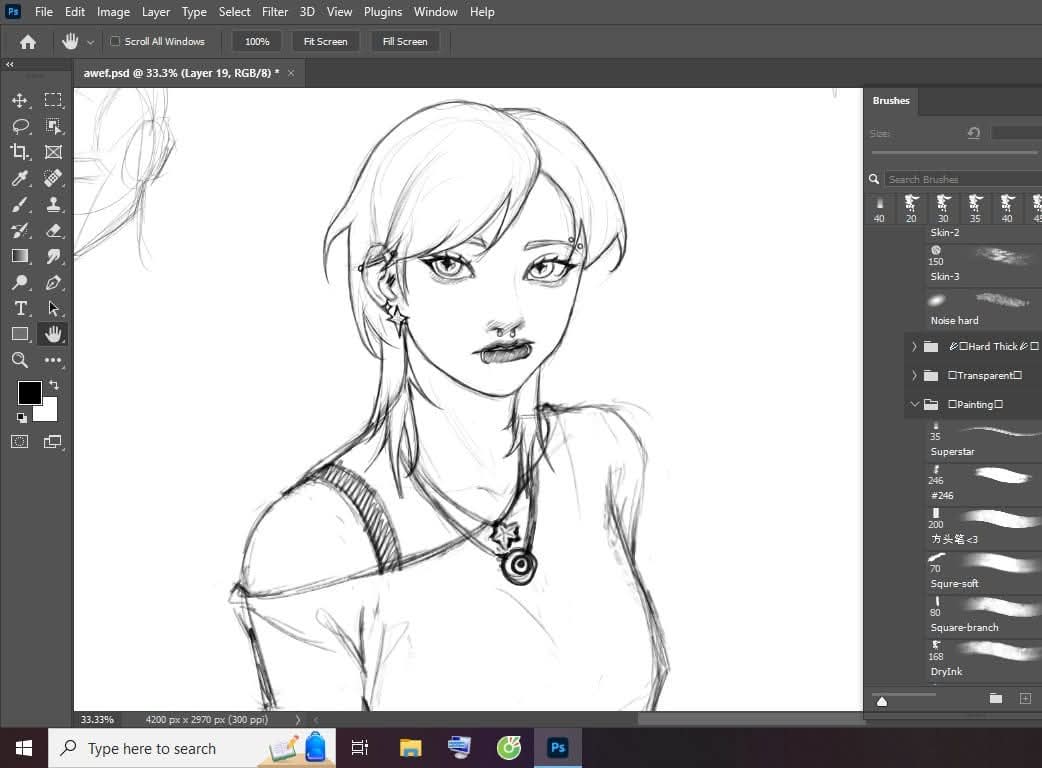Image resolution: width=1042 pixels, height=768 pixels.
Task: Toggle Quick Mask mode
Action: point(20,442)
